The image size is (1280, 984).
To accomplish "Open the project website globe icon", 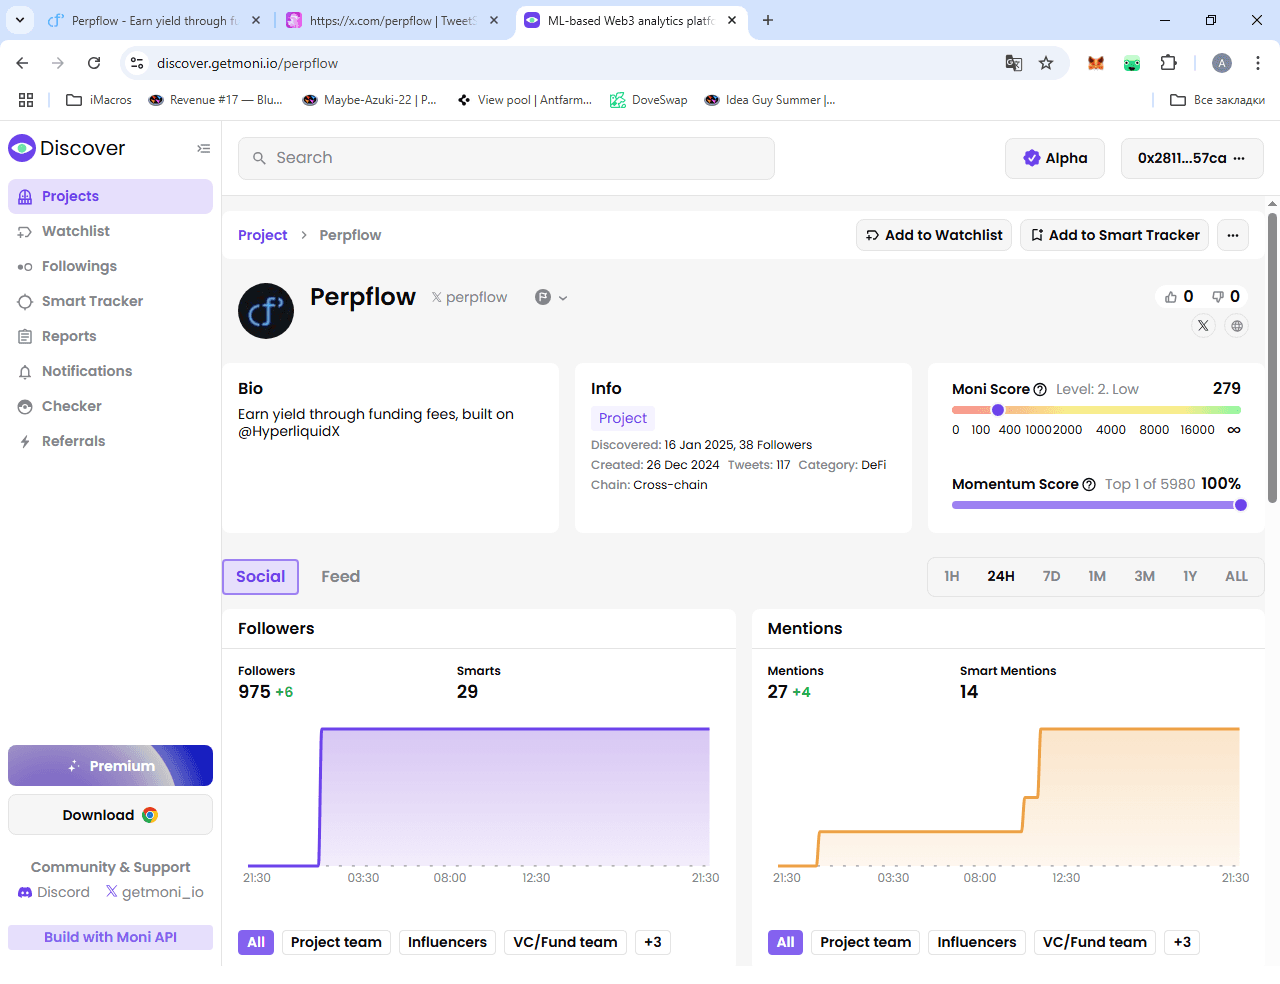I will (1237, 326).
